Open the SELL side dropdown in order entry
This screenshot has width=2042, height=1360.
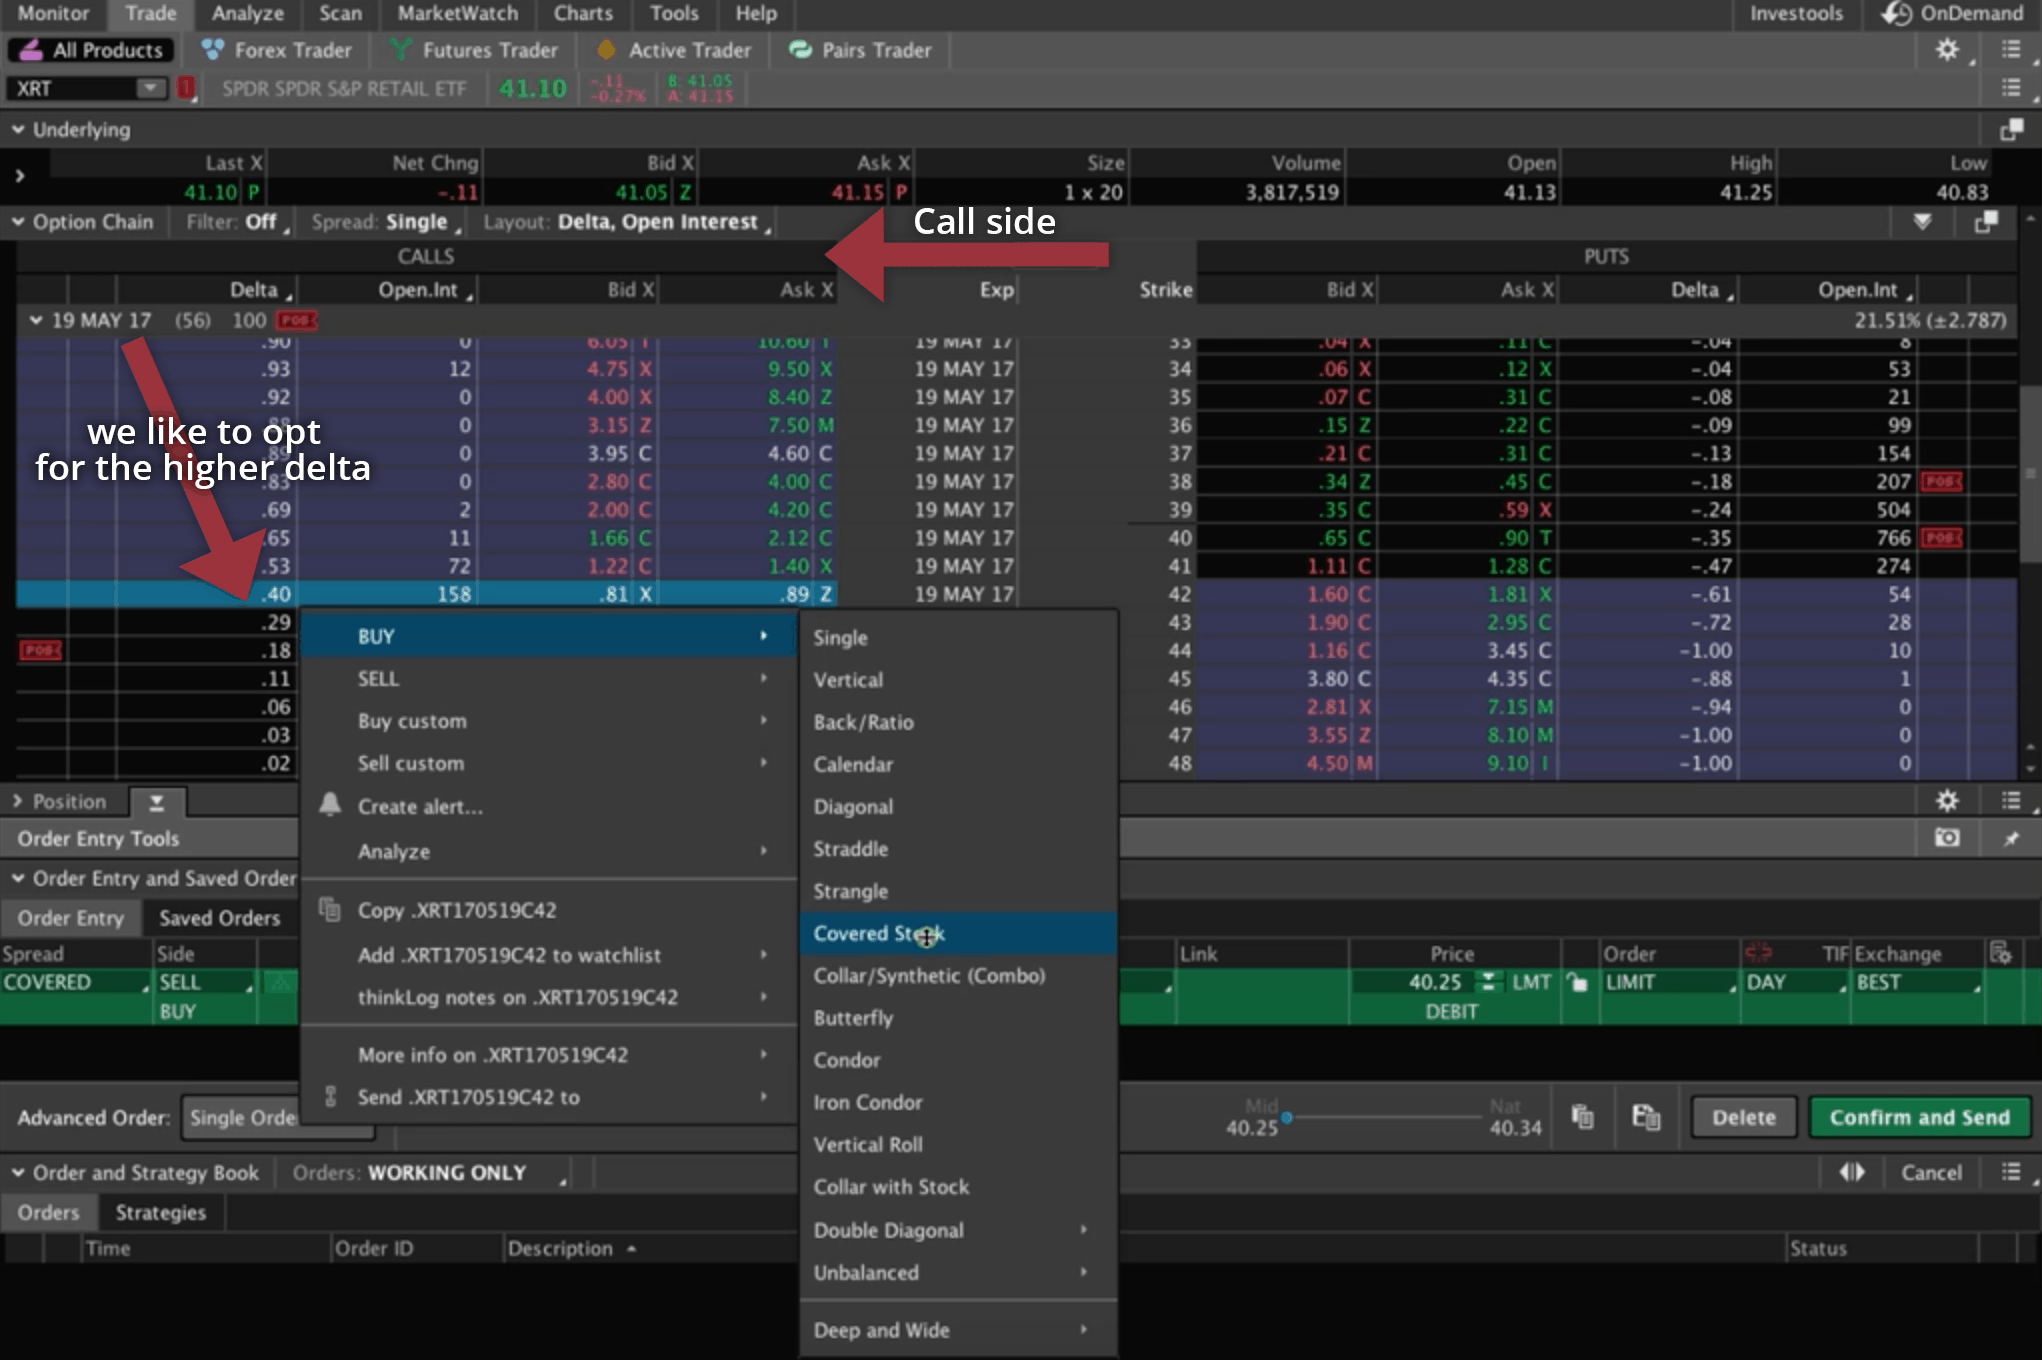206,982
